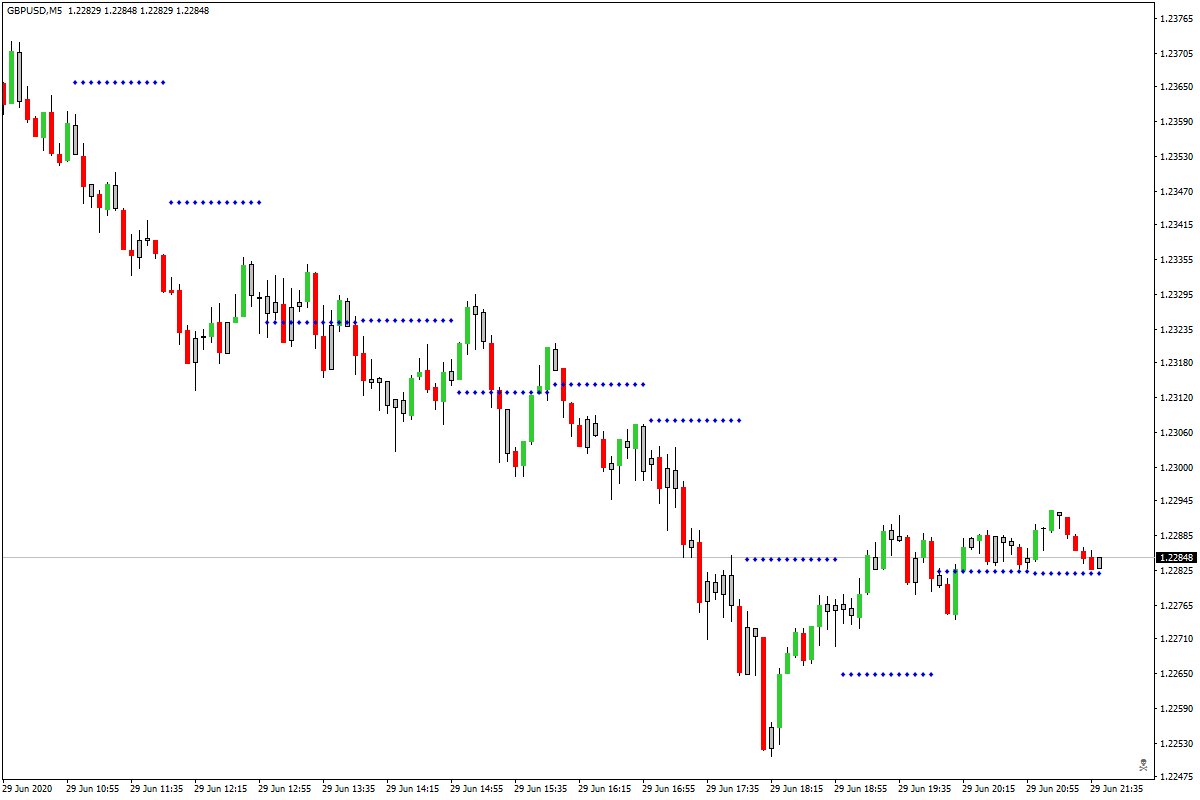Image resolution: width=1200 pixels, height=800 pixels.
Task: Click the topmost blue dotted level line
Action: pos(119,82)
